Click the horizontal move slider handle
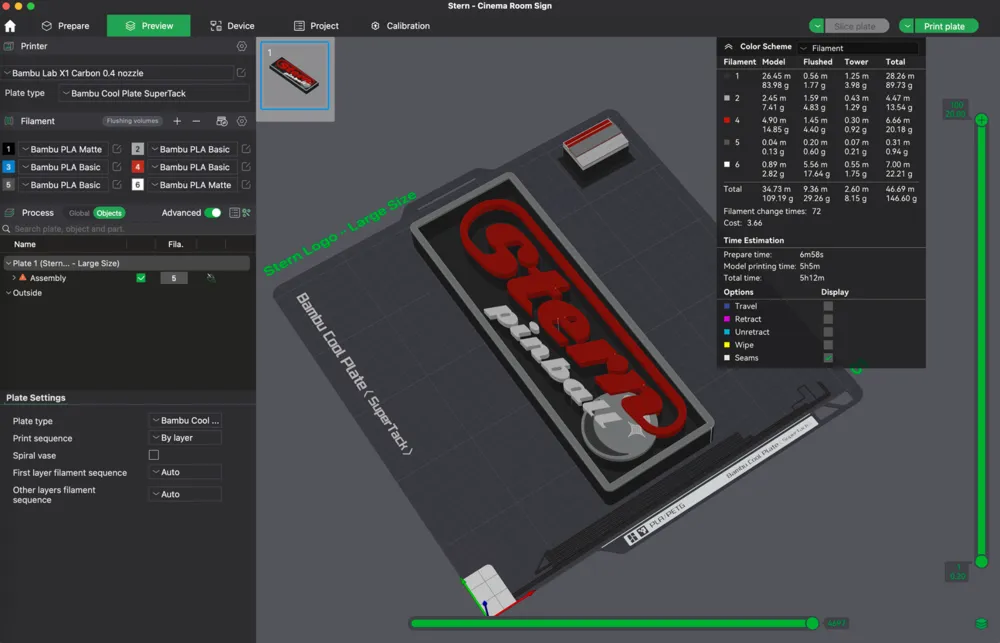The image size is (1000, 643). pos(812,623)
